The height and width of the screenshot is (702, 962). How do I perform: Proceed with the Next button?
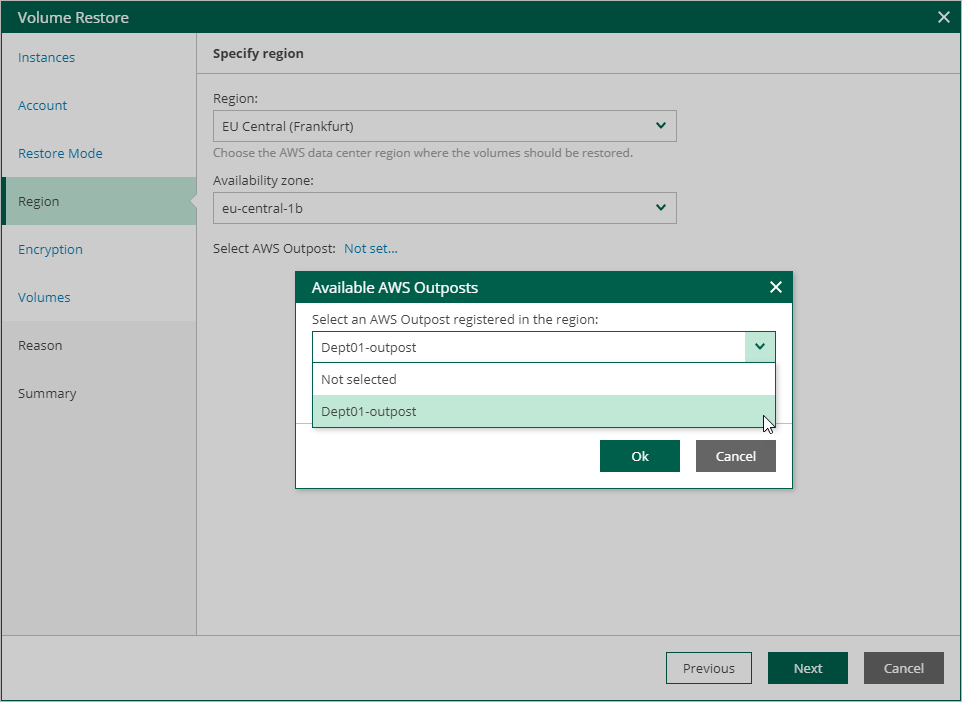pos(808,668)
